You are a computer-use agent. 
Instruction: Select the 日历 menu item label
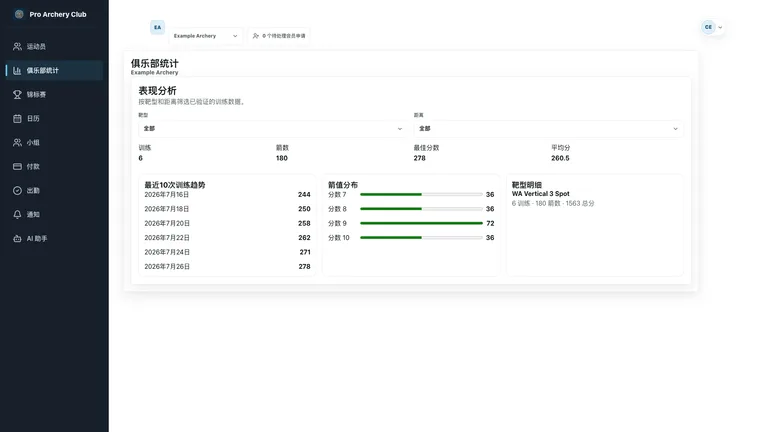[x=33, y=119]
